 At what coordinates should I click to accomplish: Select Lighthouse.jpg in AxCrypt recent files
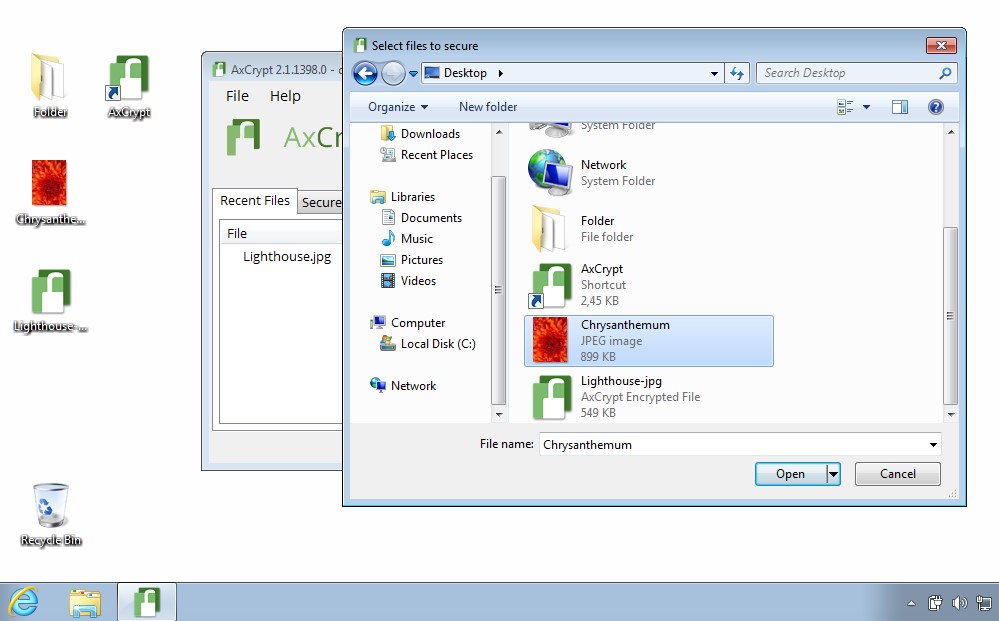[x=287, y=257]
